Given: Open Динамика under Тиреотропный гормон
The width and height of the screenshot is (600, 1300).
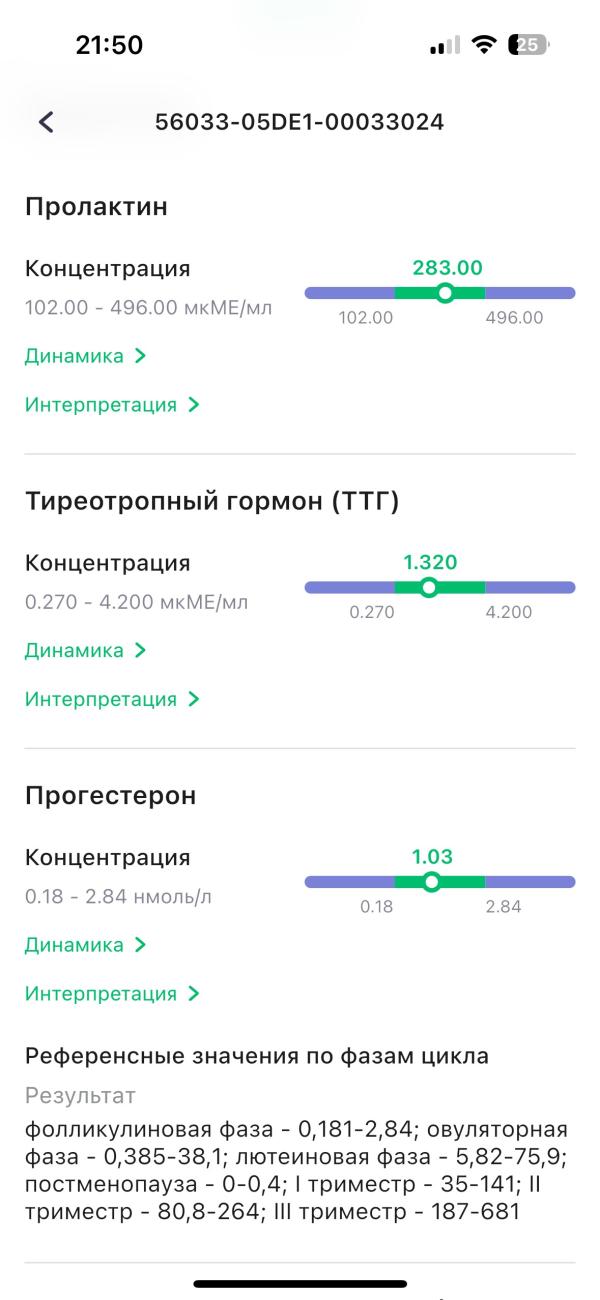Looking at the screenshot, I should tap(85, 650).
